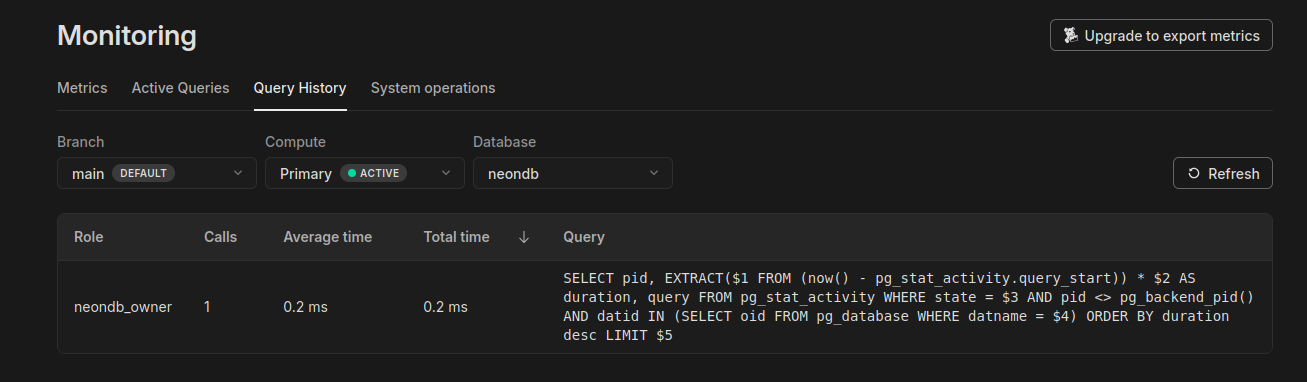Screen dimensions: 1307x382
Task: Select the neondb_owner role cell
Action: 123,307
